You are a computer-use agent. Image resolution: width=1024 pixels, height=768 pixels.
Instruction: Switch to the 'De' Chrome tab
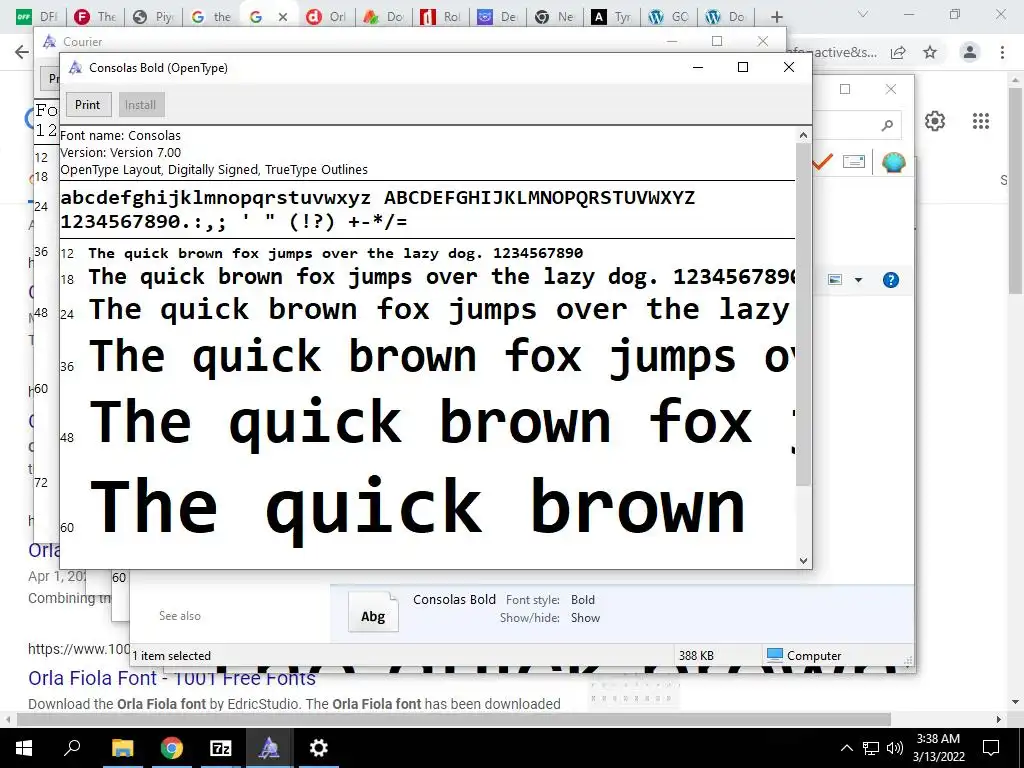point(496,17)
